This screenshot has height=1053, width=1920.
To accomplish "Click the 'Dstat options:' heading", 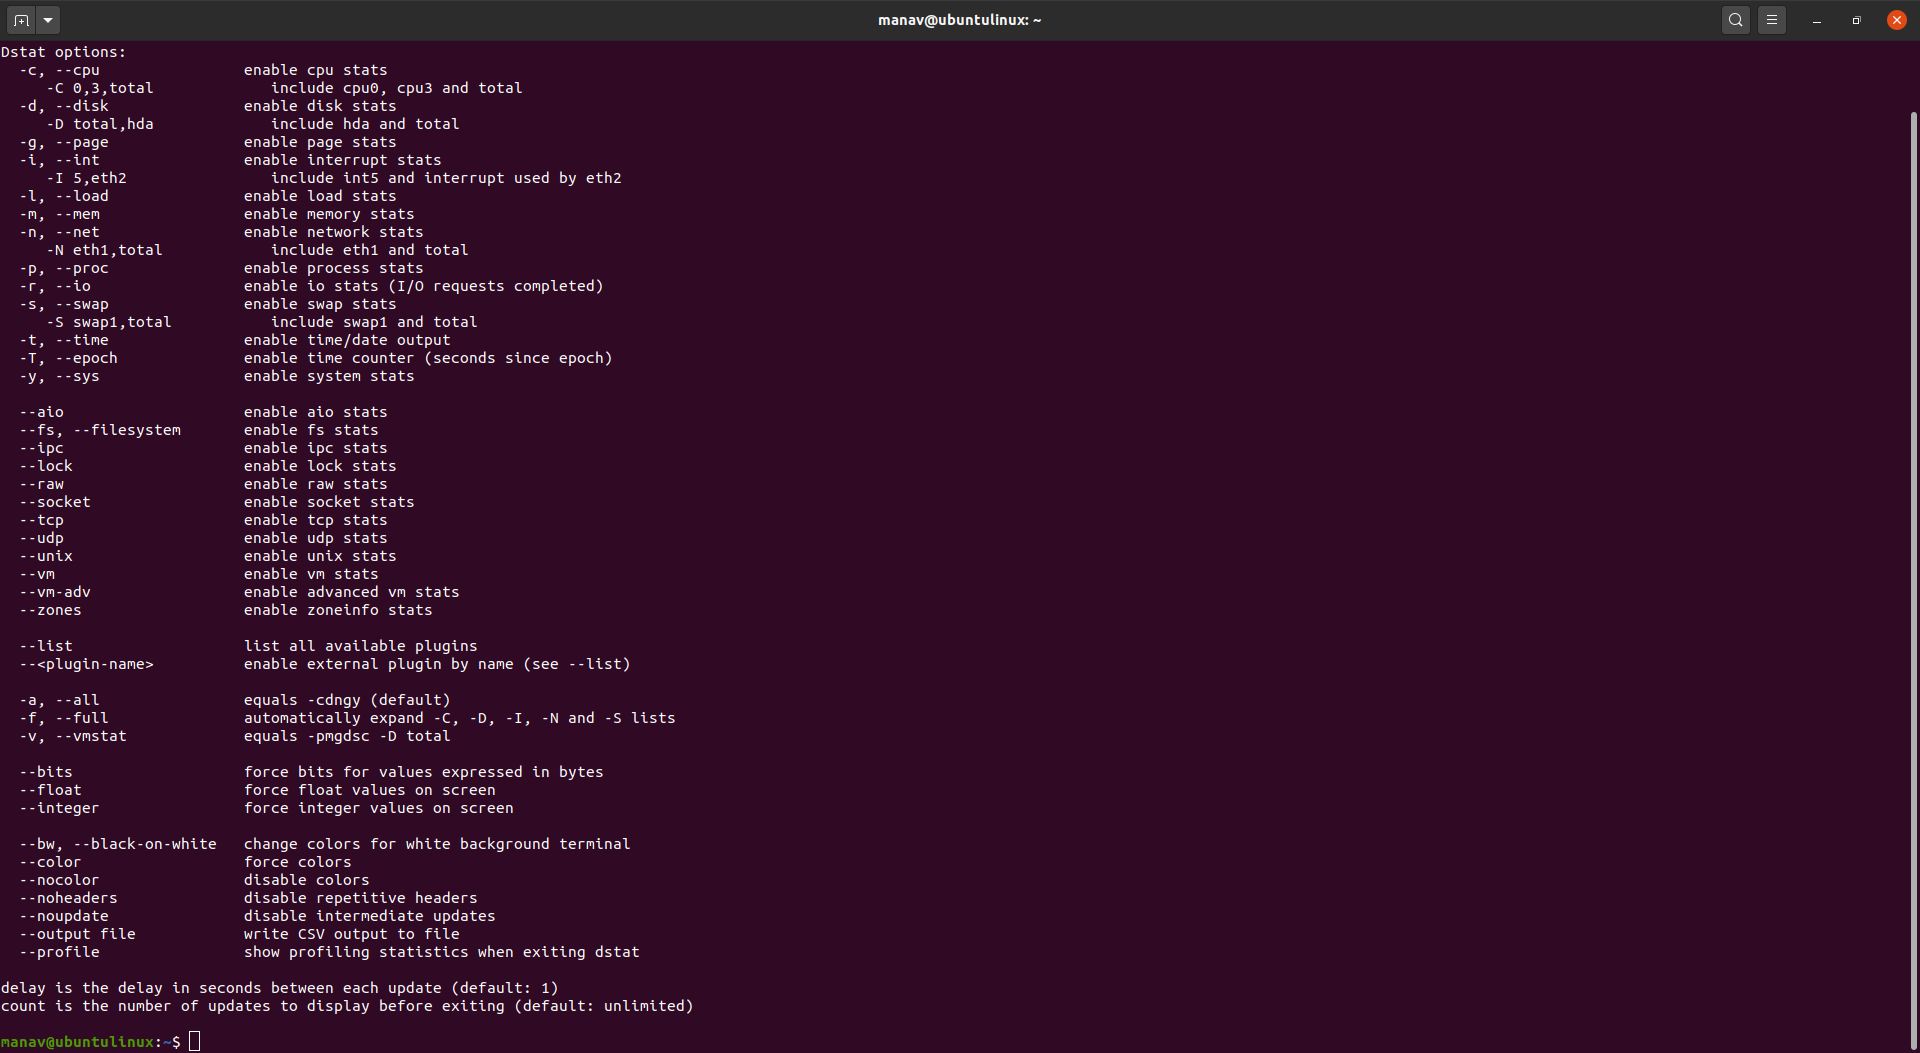I will [x=63, y=52].
